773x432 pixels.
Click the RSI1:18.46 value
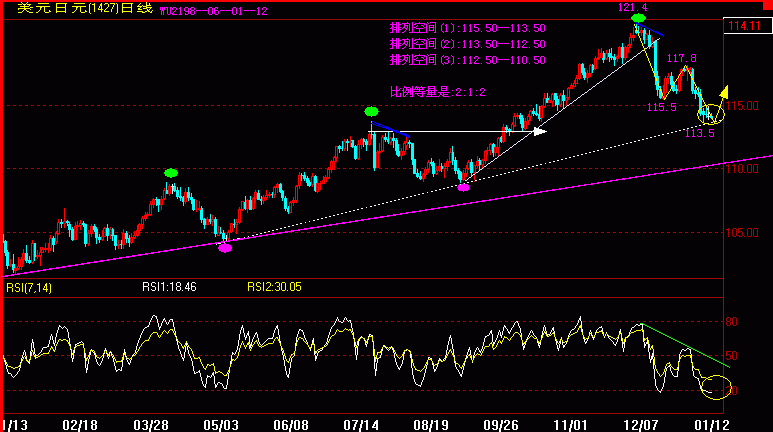coord(169,287)
